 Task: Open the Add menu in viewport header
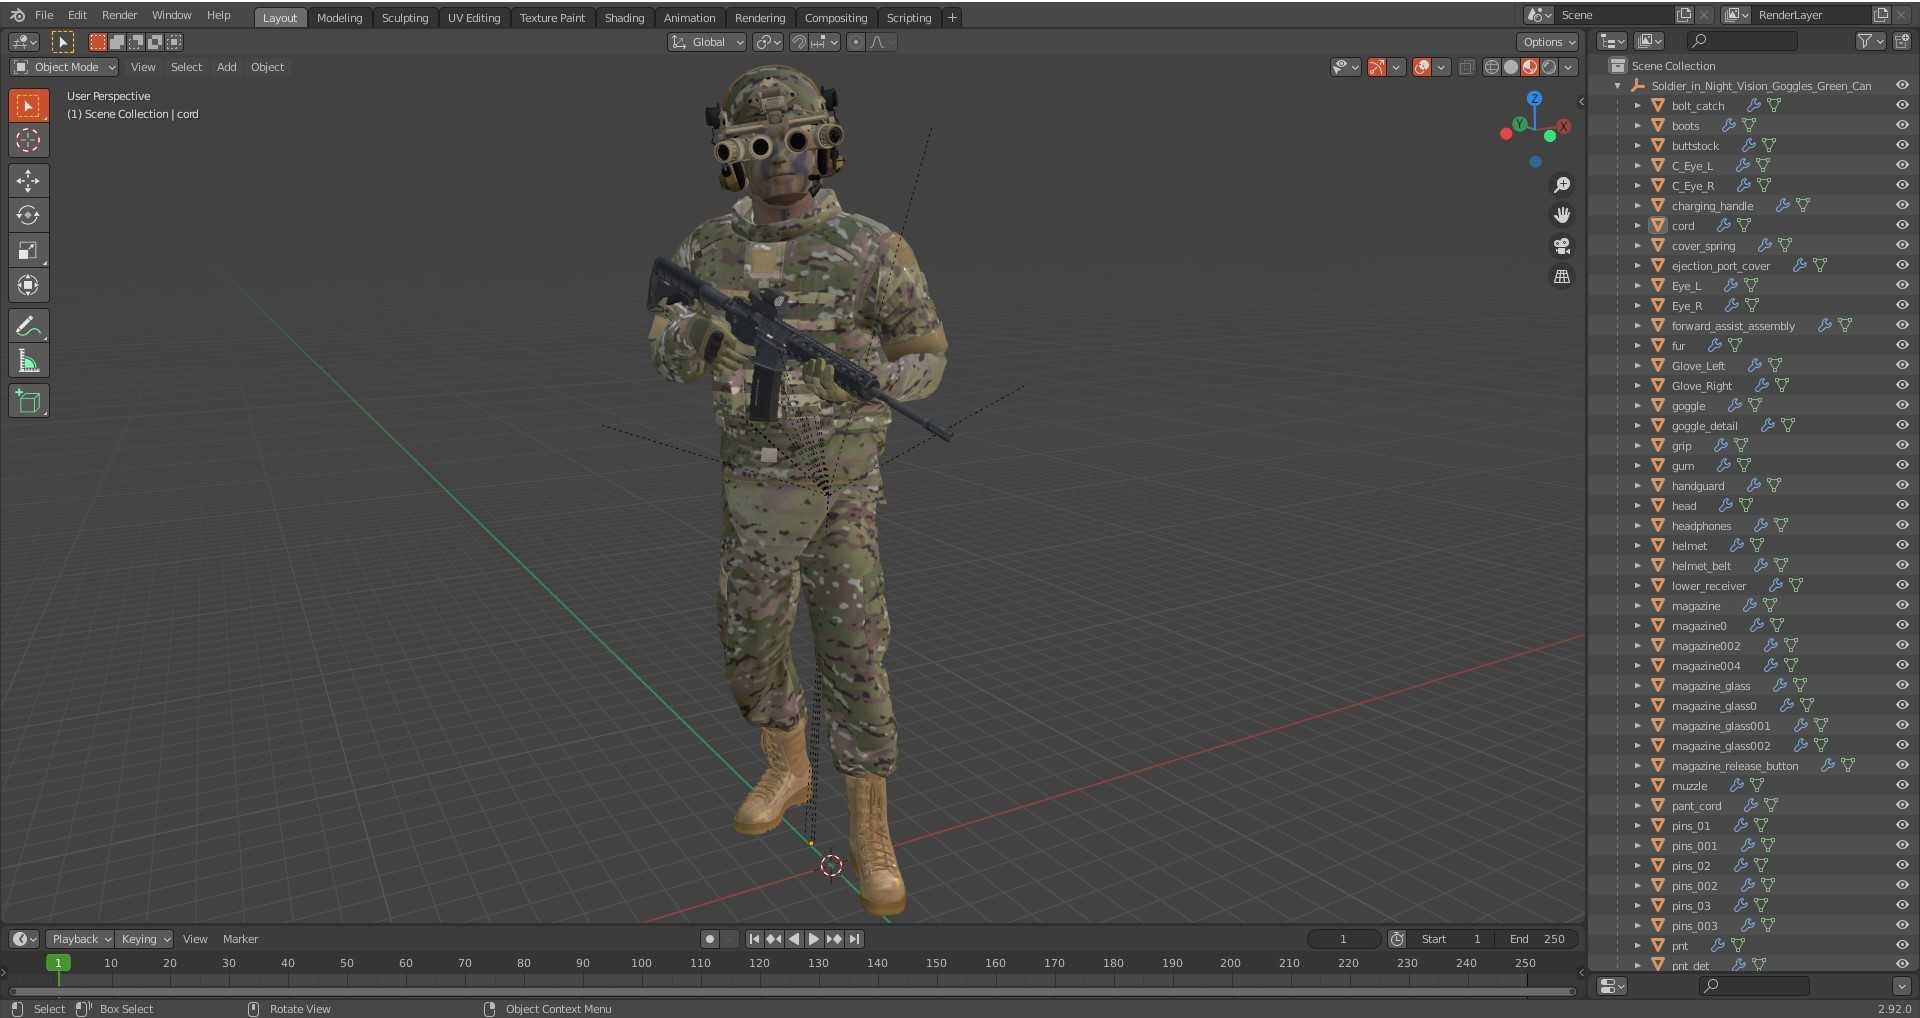227,67
